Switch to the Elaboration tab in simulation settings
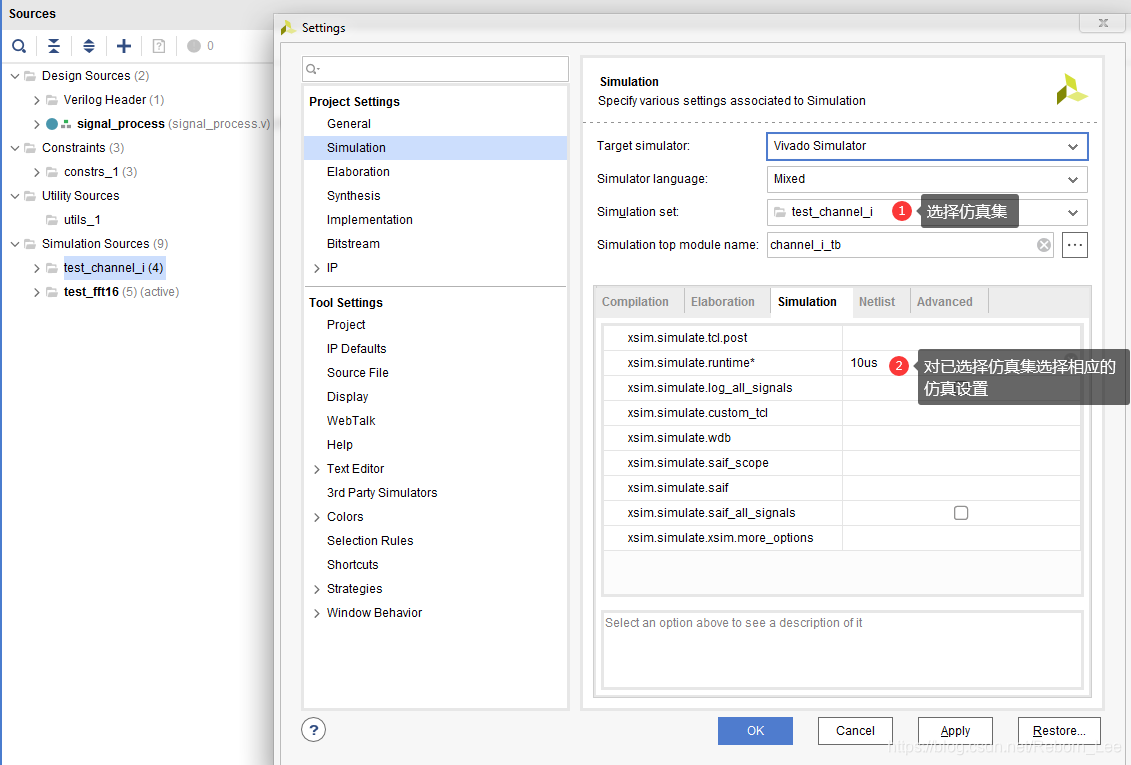The width and height of the screenshot is (1131, 765). [723, 301]
